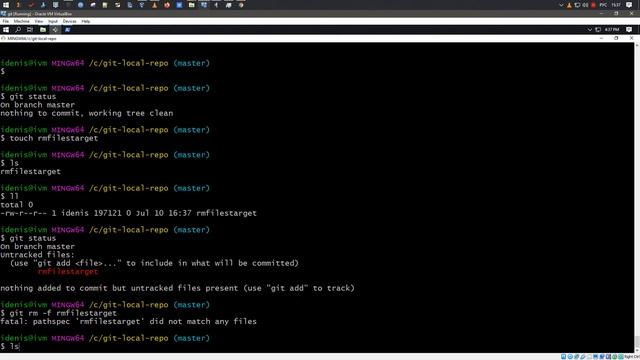The width and height of the screenshot is (640, 360).
Task: Click the host network tray icon
Action: [x=577, y=5]
